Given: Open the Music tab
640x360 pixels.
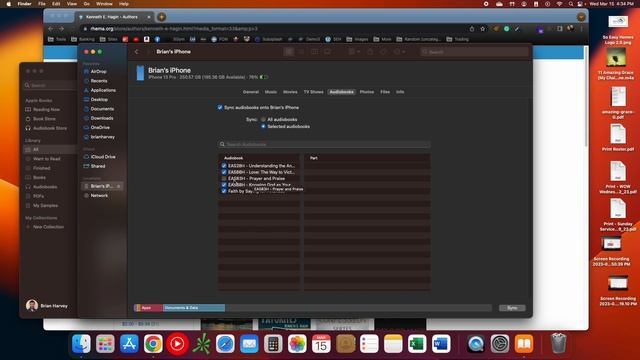Looking at the screenshot, I should [271, 92].
